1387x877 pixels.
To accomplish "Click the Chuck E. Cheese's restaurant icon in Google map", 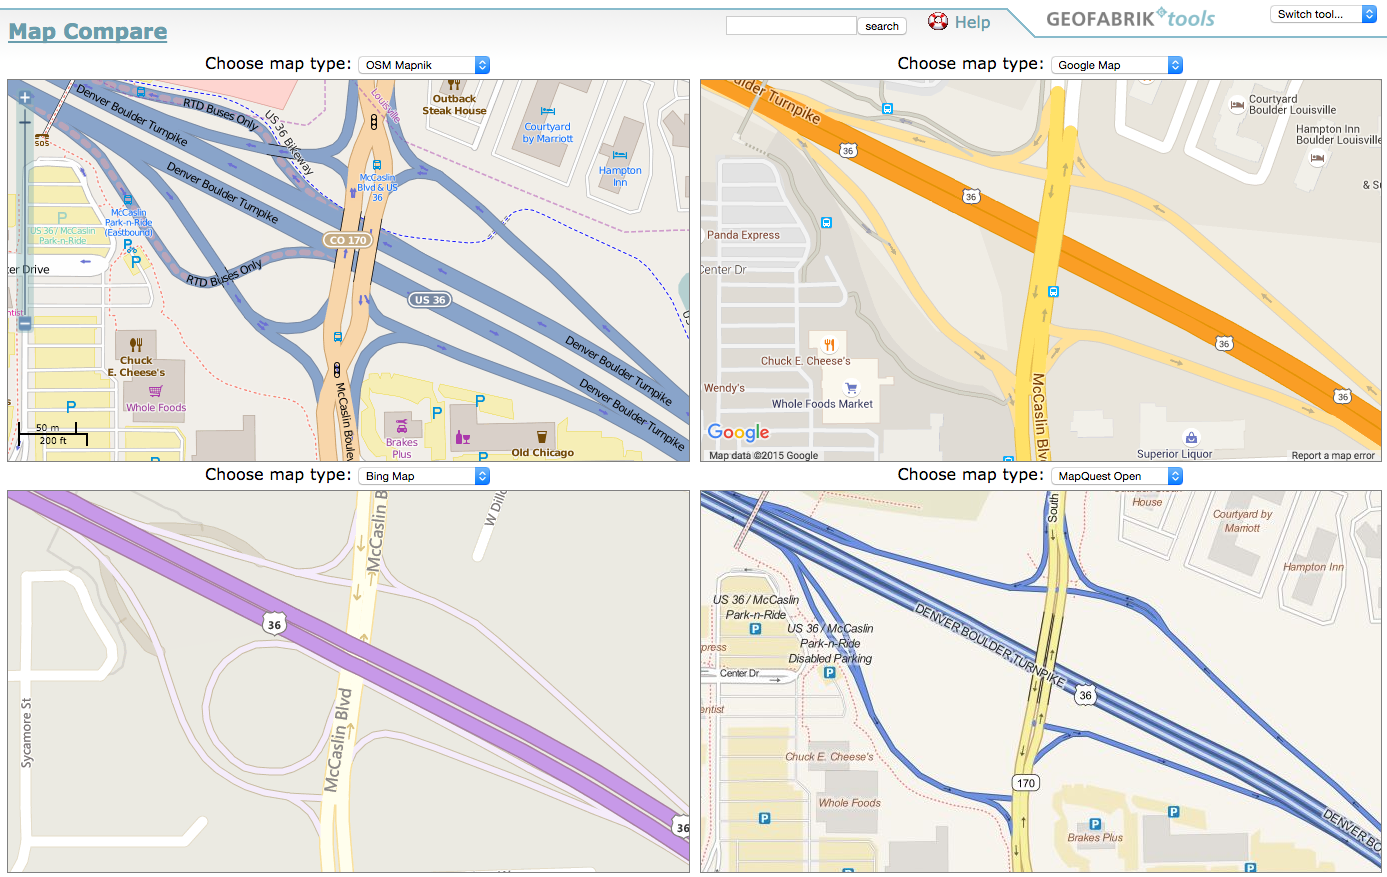I will point(828,345).
